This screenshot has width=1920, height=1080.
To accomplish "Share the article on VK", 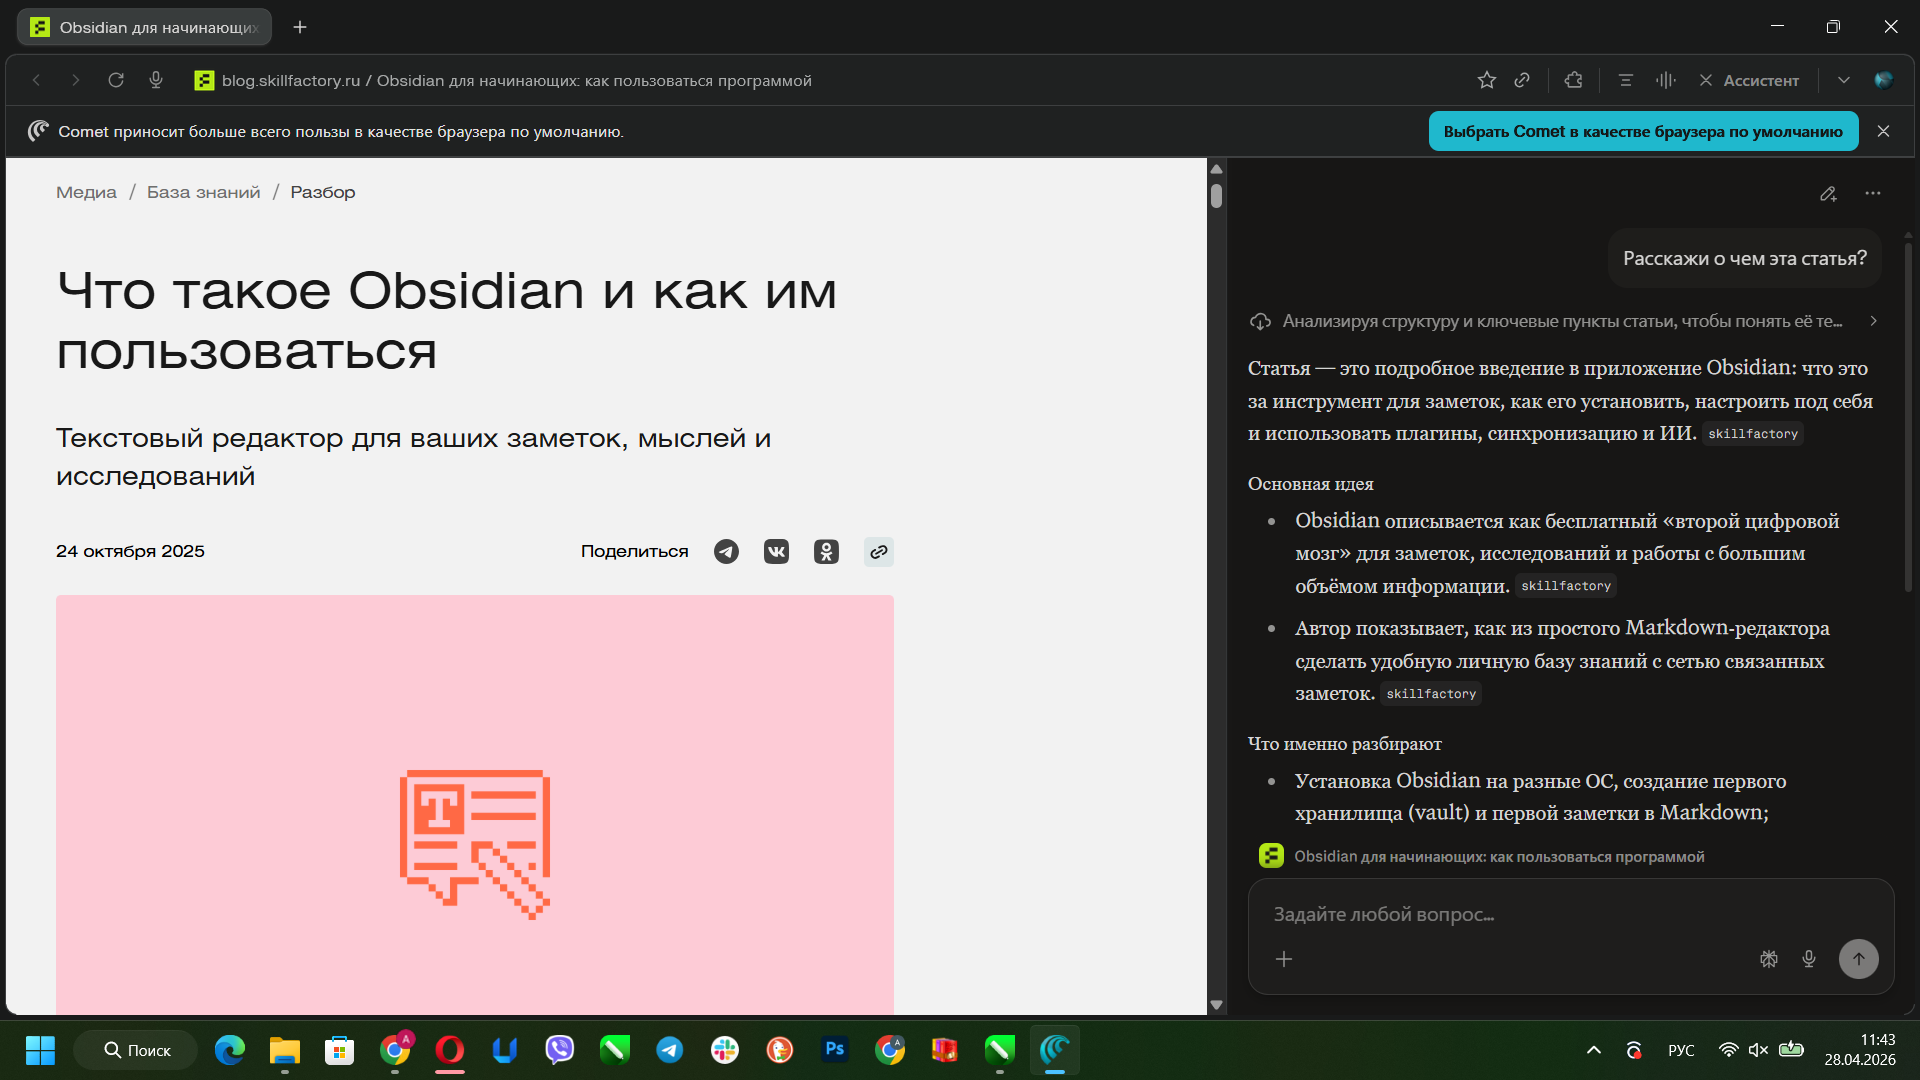I will [x=777, y=552].
